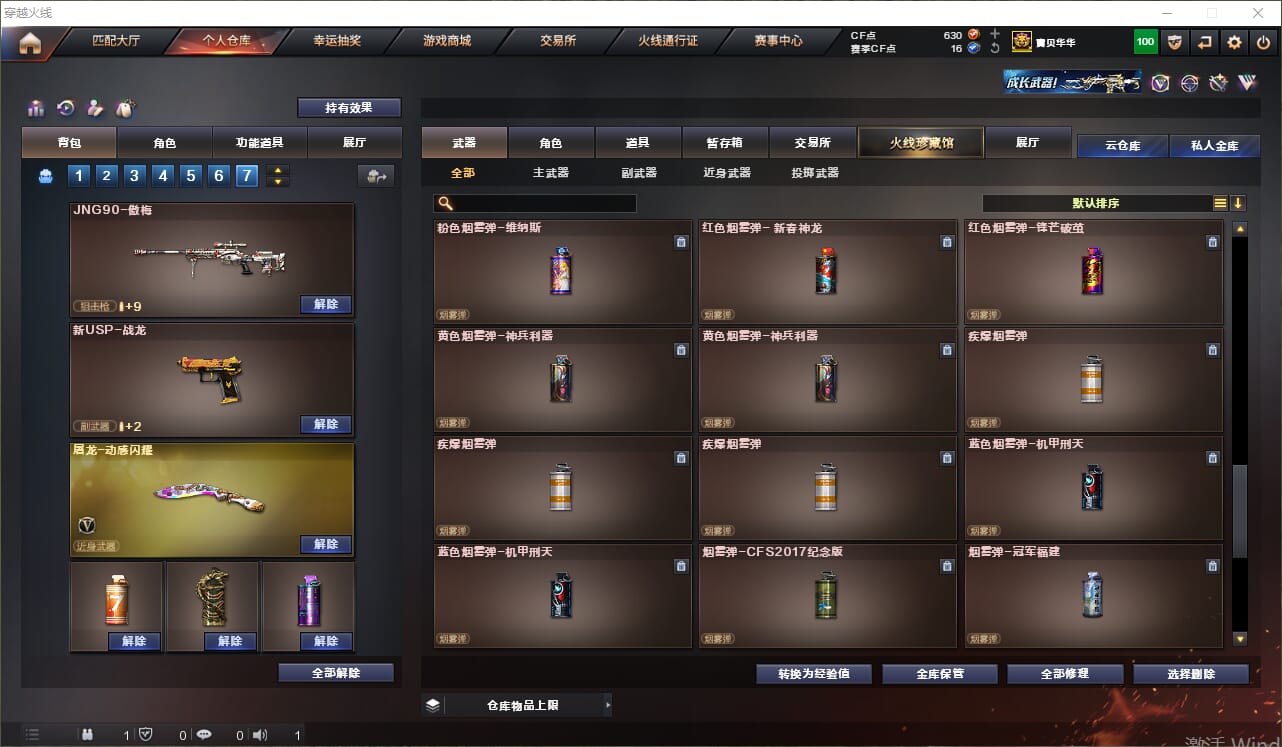The height and width of the screenshot is (747, 1282).
Task: Click the V shield badge icon
Action: (1160, 83)
